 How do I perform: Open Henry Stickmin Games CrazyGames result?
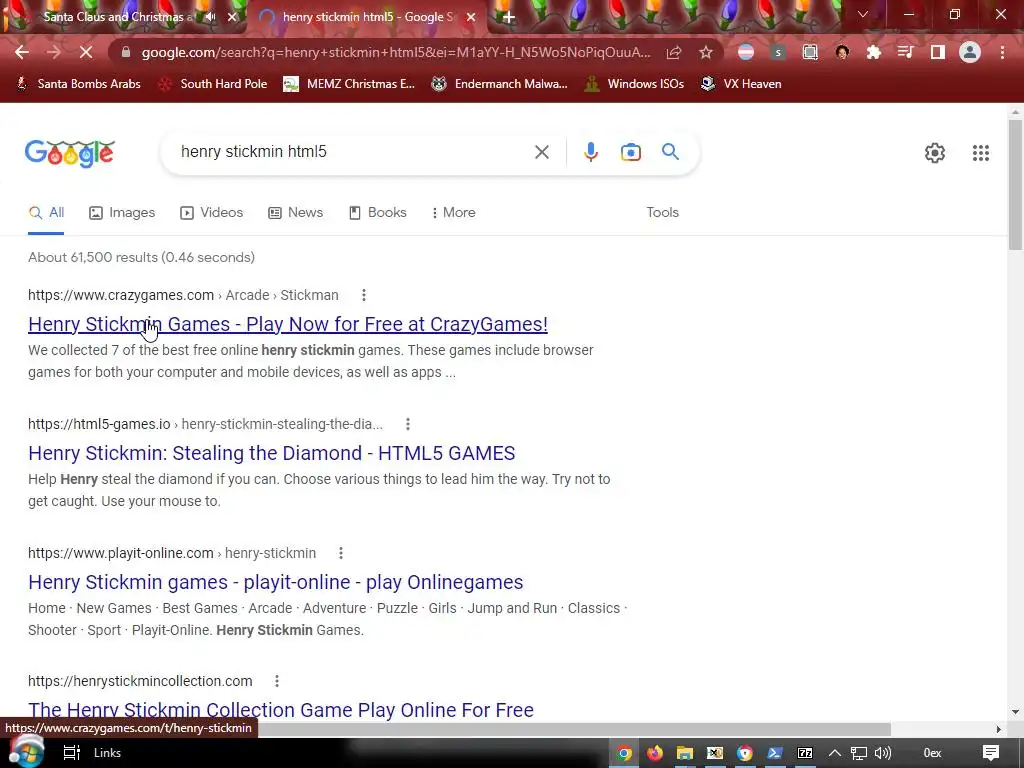288,324
